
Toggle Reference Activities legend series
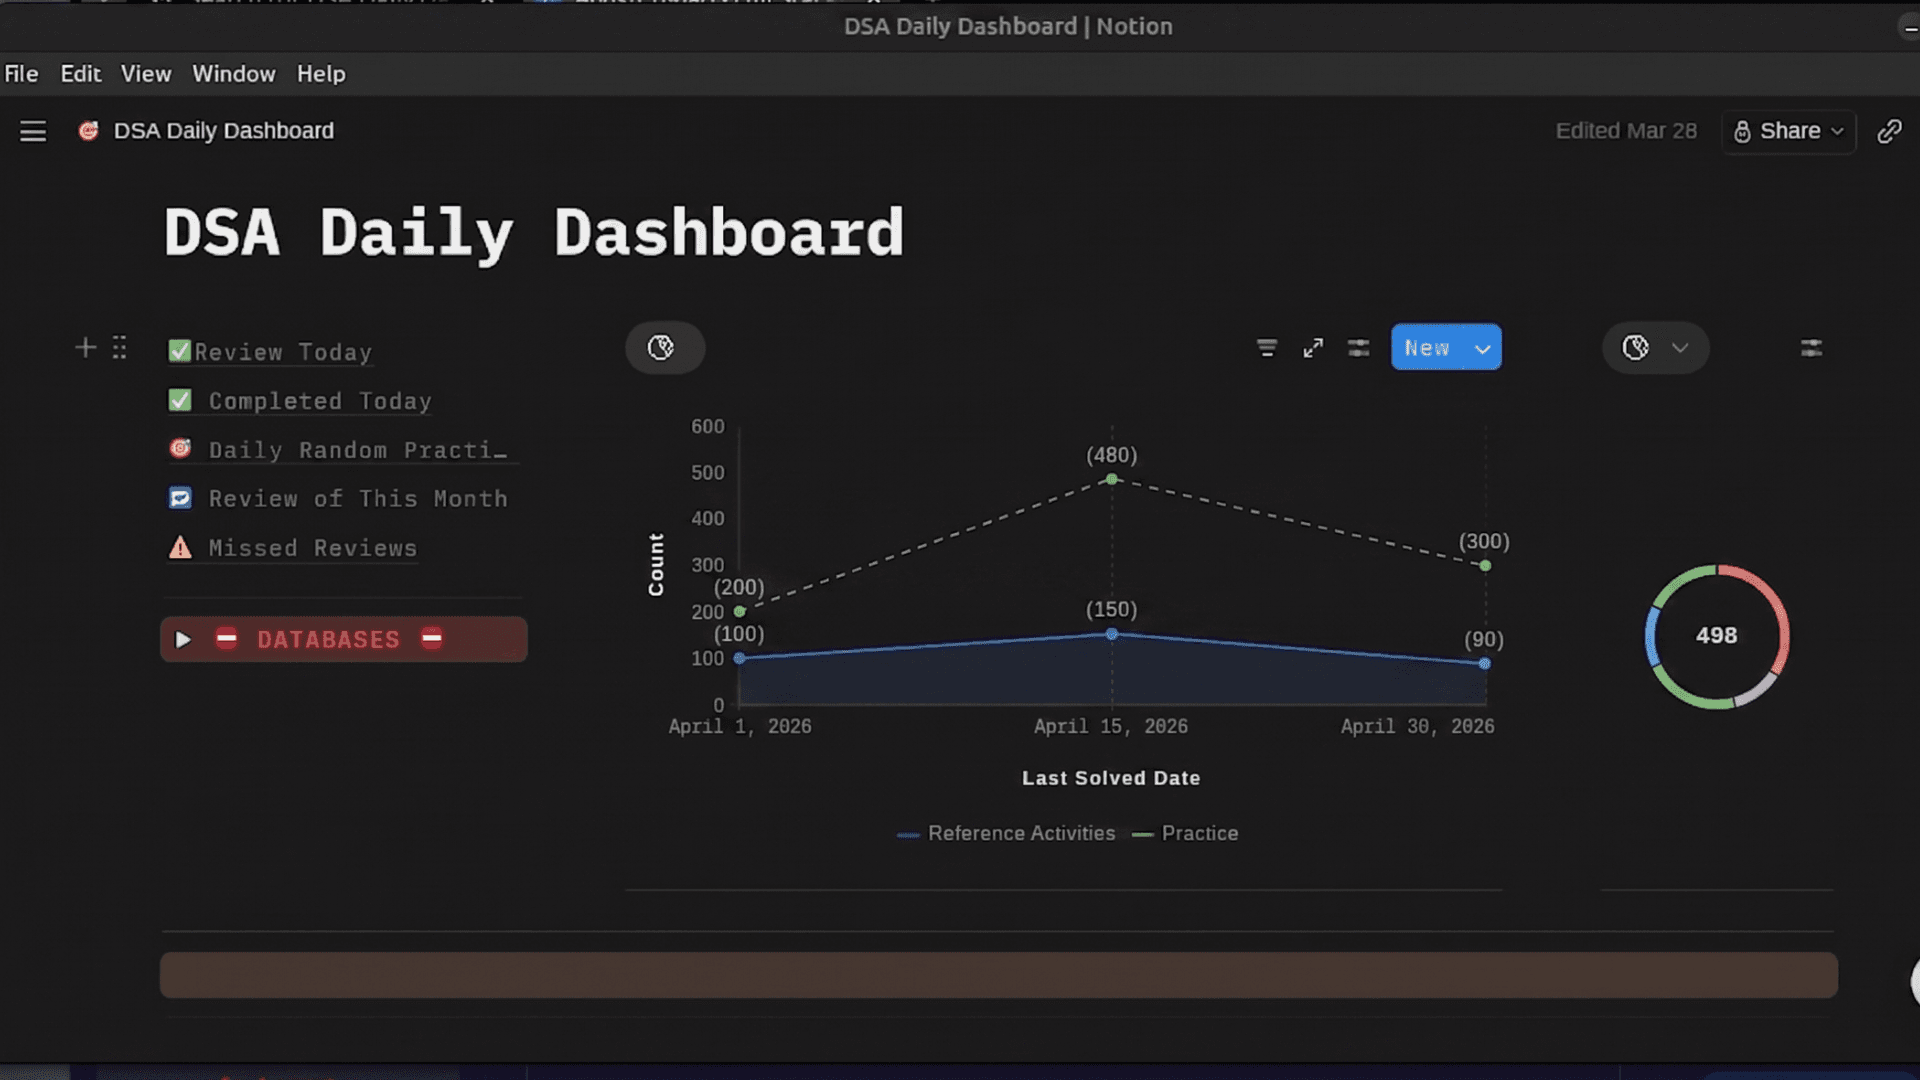tap(1006, 833)
